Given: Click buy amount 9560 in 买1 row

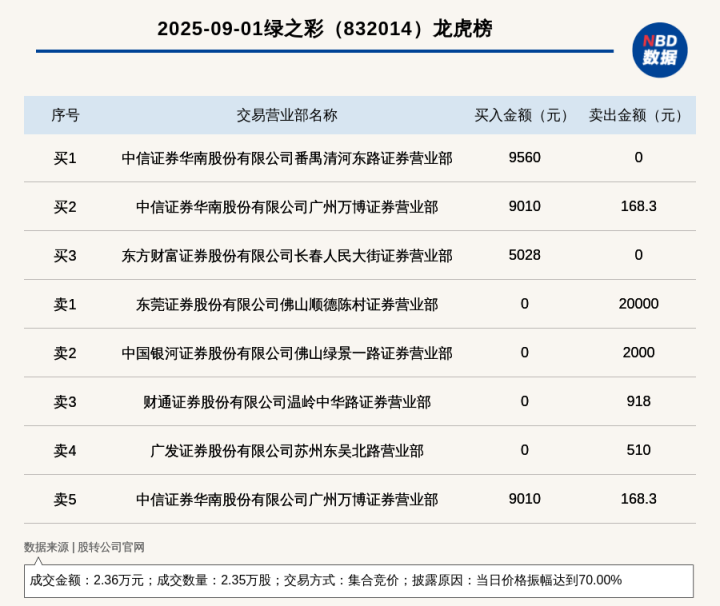Looking at the screenshot, I should click(524, 157).
